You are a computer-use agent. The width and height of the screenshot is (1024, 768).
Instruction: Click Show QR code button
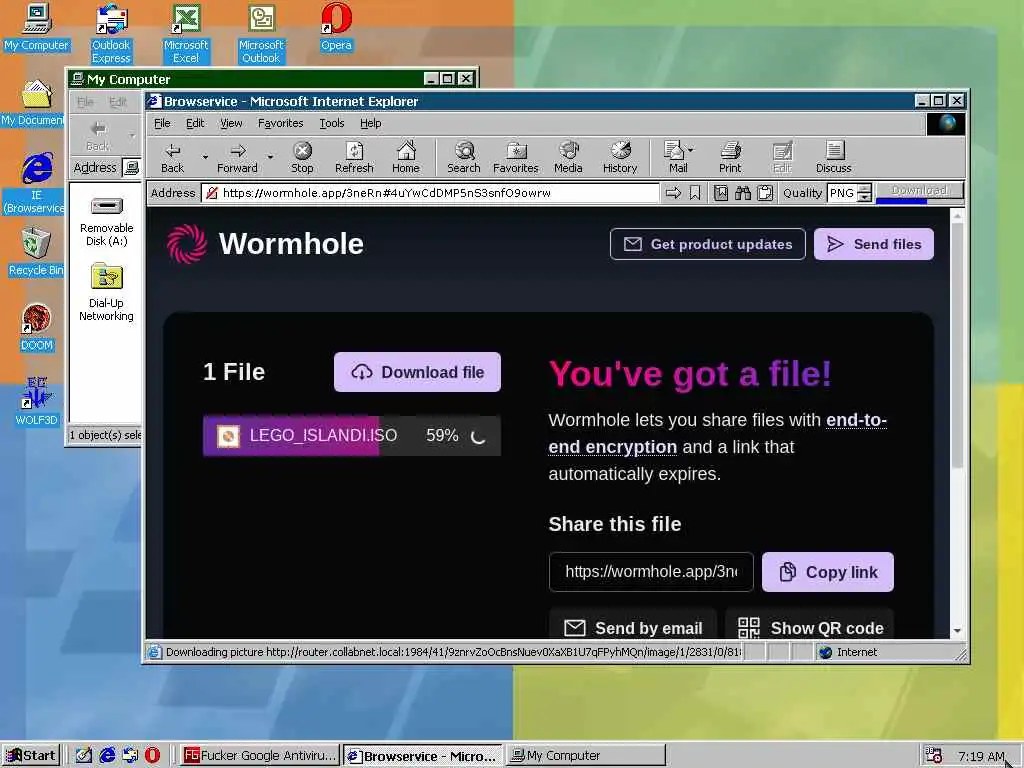(810, 624)
